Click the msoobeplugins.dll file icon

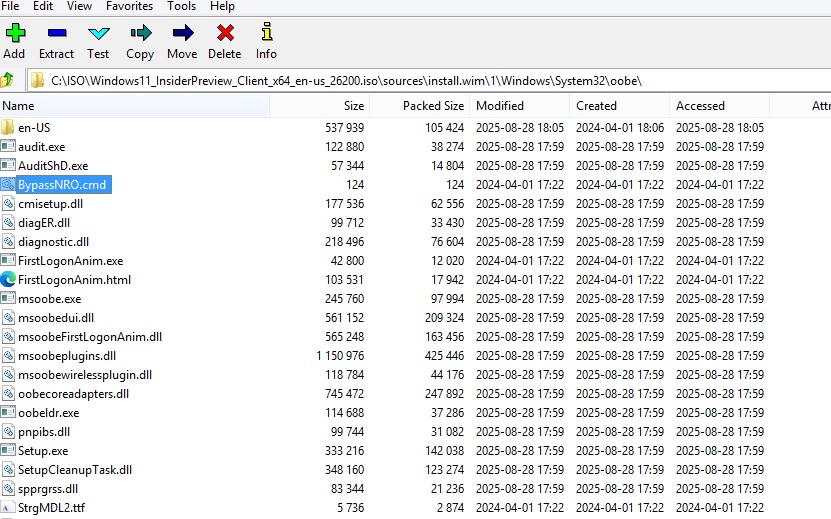pyautogui.click(x=8, y=356)
